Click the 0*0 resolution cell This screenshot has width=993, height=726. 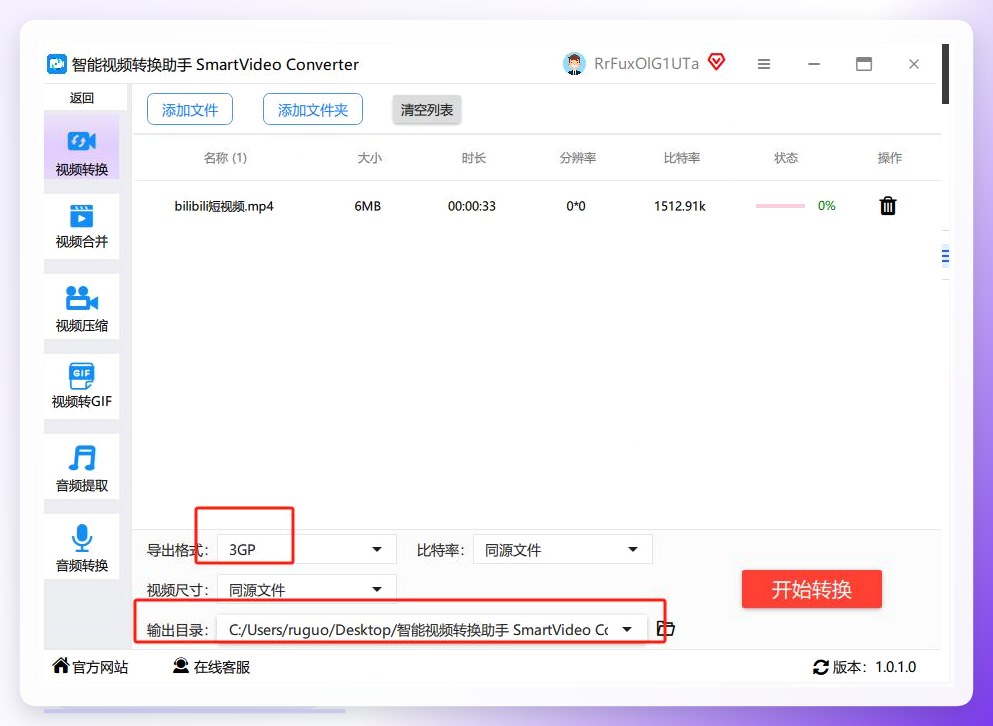pyautogui.click(x=576, y=206)
